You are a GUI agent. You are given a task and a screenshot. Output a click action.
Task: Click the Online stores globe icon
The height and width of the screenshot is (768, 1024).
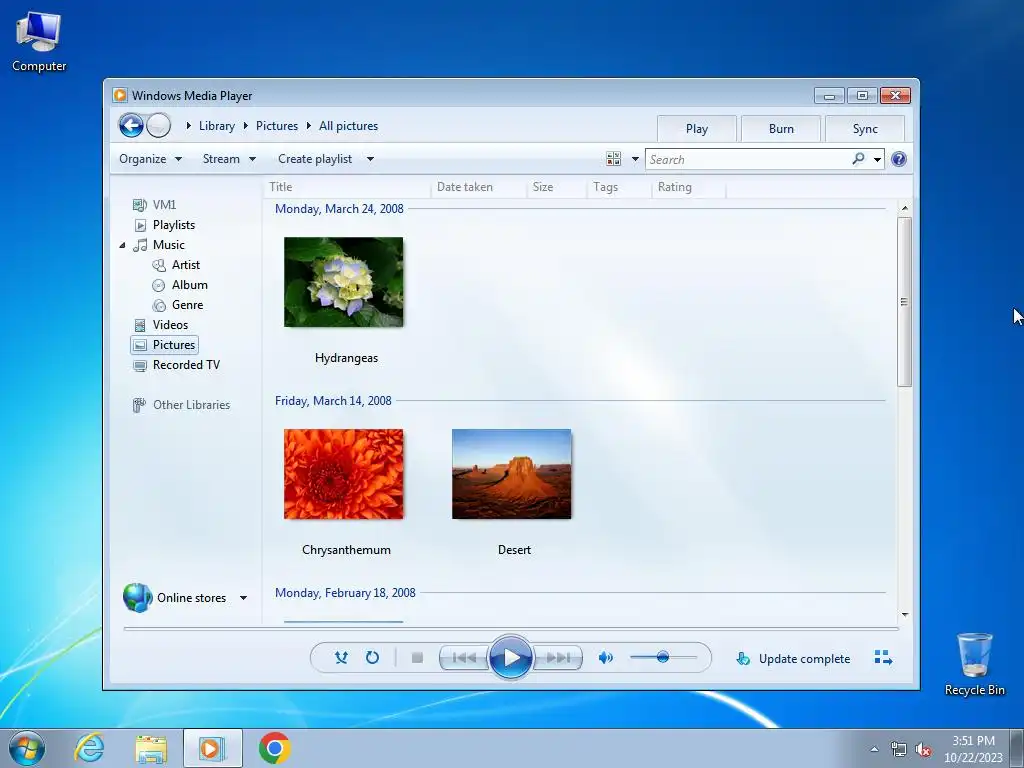click(138, 598)
